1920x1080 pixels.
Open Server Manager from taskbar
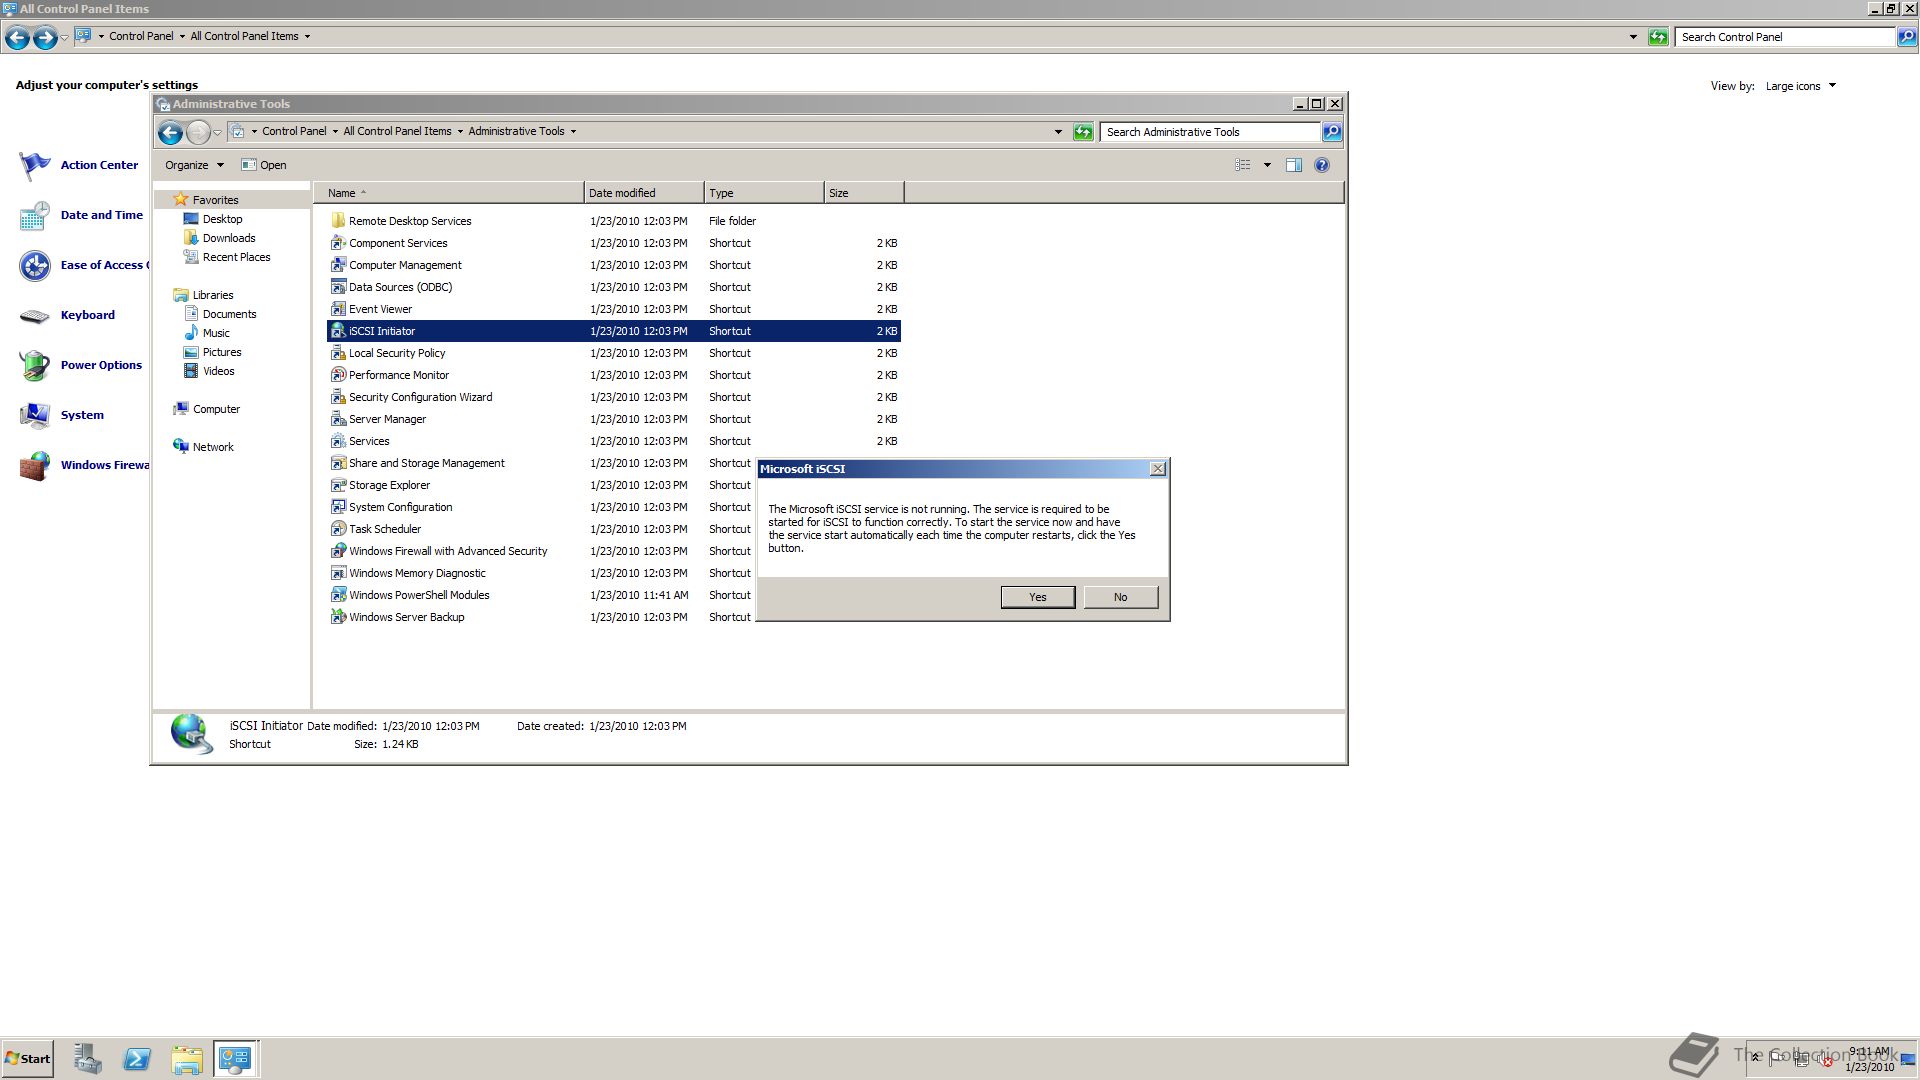[x=87, y=1059]
